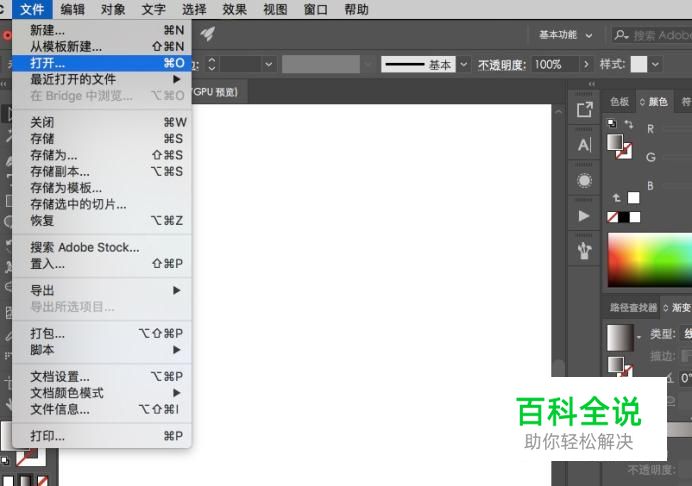Switch to the Swatches (色板) tab

coord(620,102)
